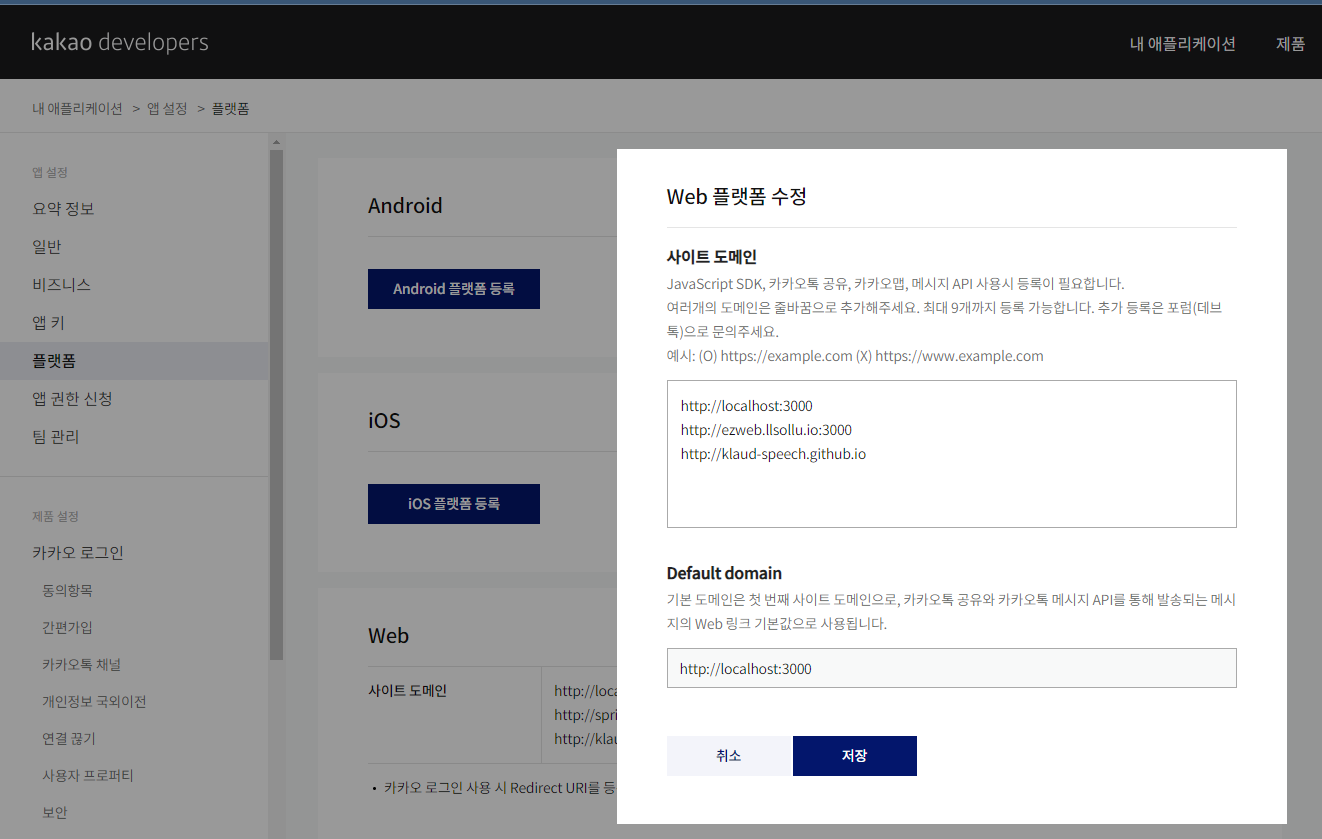Select 앱 키 in the sidebar

coord(48,323)
